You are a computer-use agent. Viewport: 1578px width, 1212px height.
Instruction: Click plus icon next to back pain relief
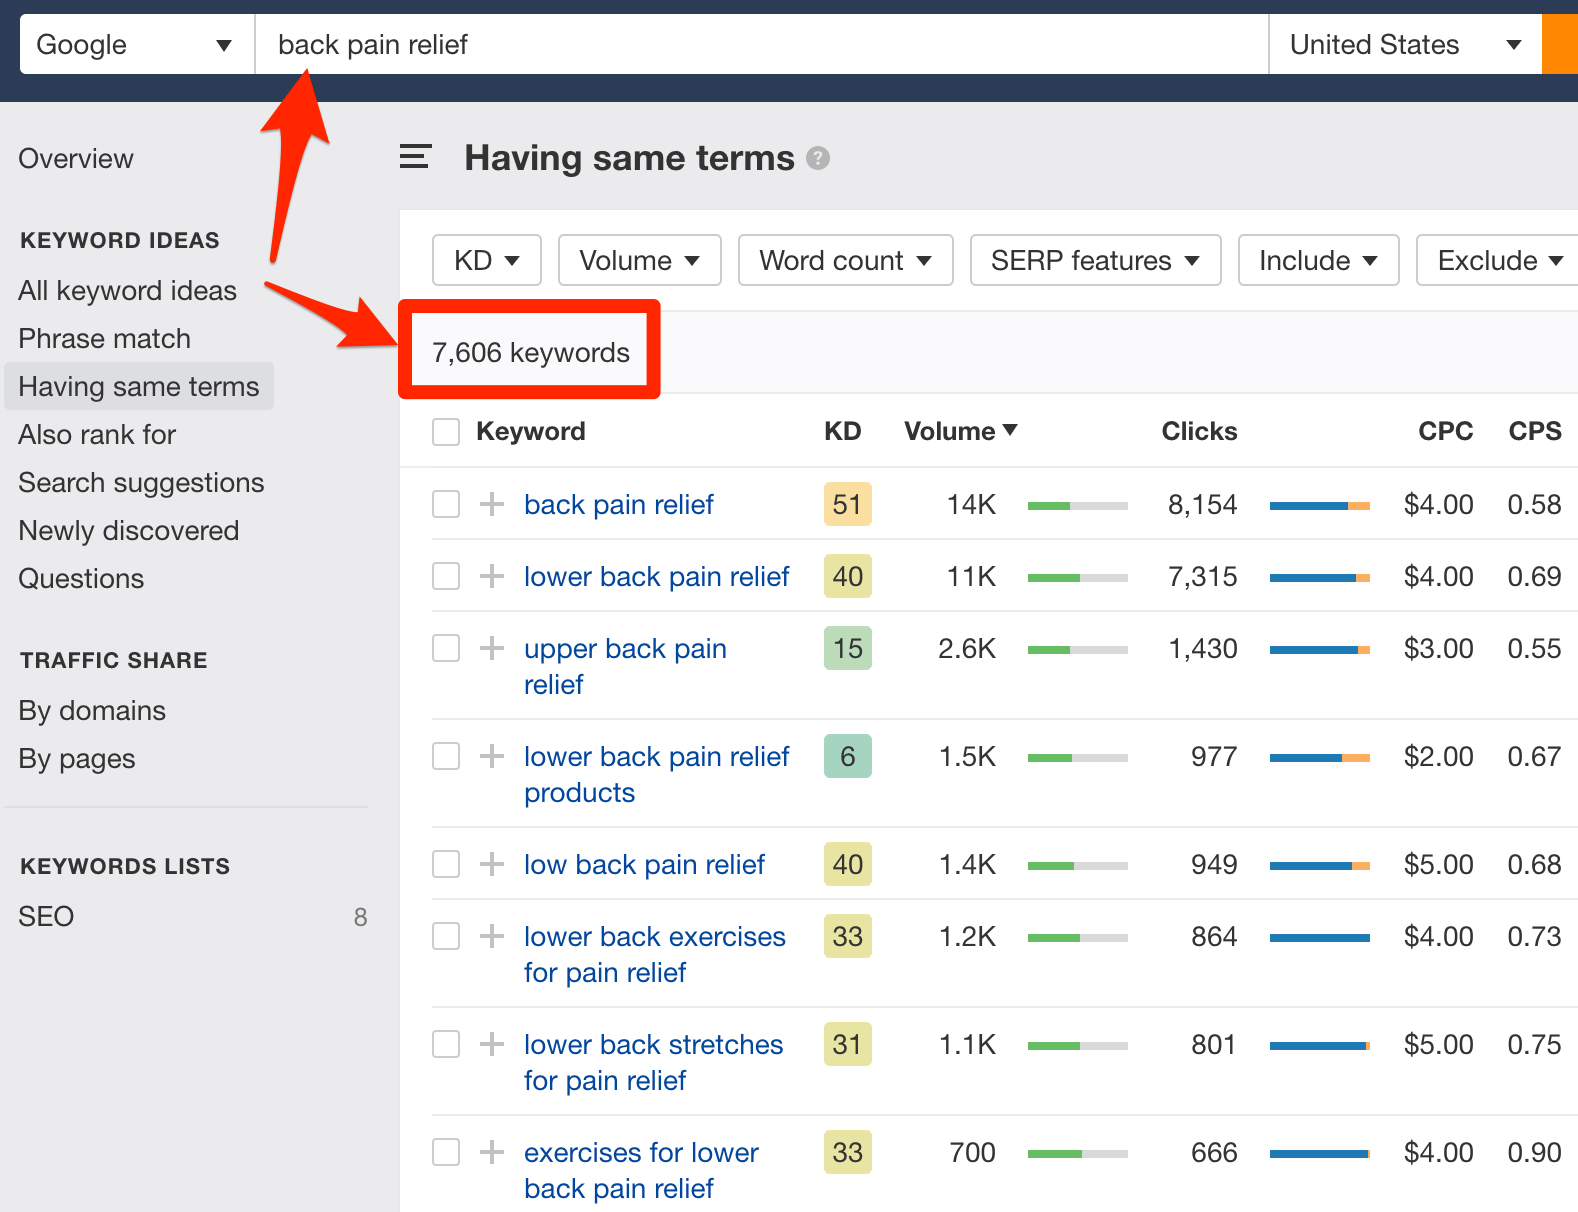coord(491,504)
